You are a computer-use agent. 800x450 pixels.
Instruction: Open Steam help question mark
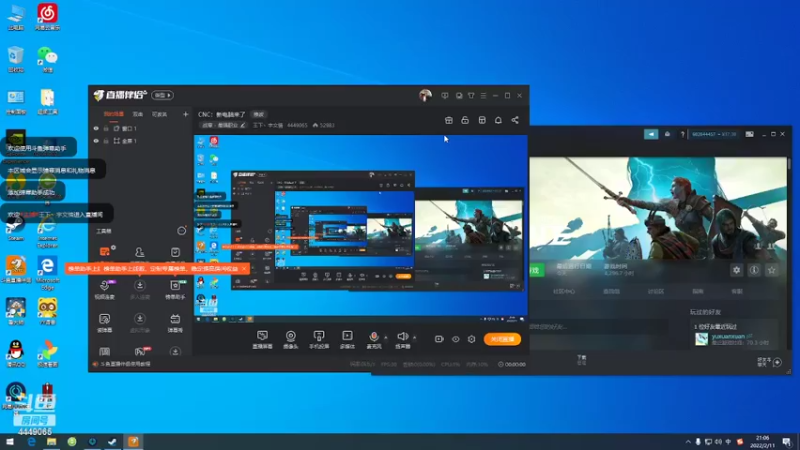pyautogui.click(x=682, y=134)
